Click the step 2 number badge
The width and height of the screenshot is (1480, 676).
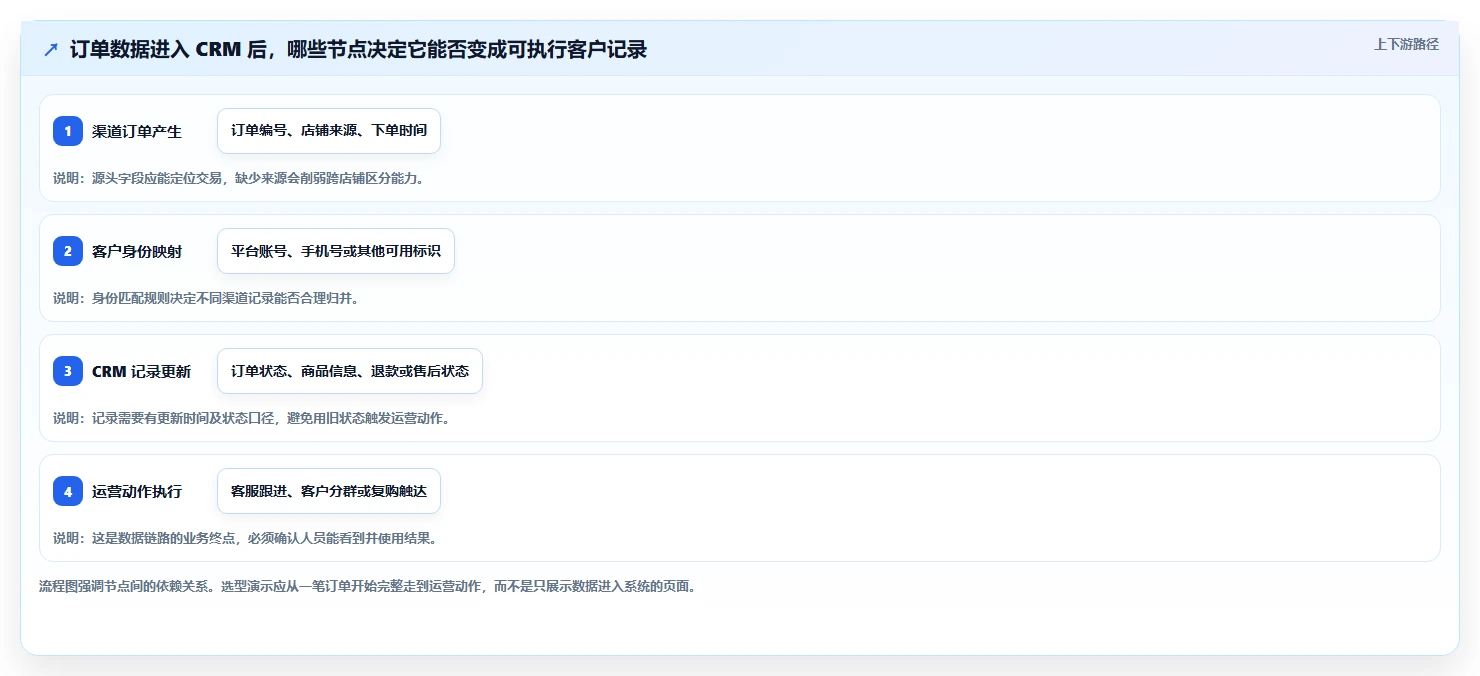(x=68, y=251)
